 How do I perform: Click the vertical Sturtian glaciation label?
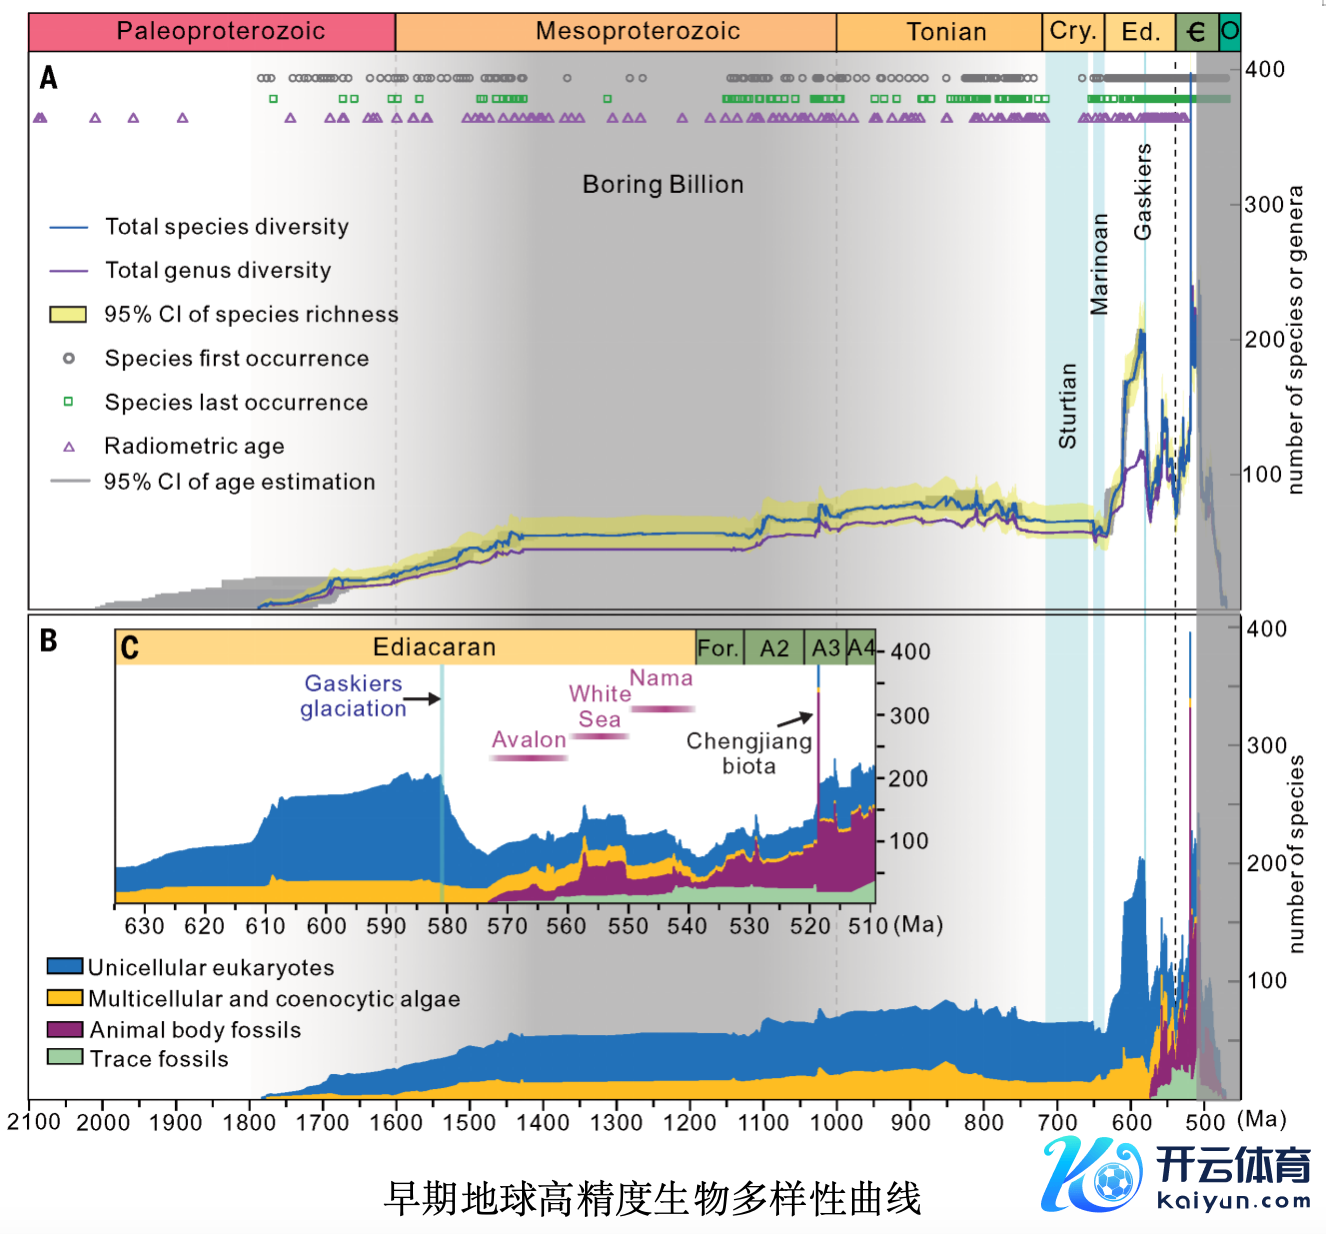click(1068, 405)
